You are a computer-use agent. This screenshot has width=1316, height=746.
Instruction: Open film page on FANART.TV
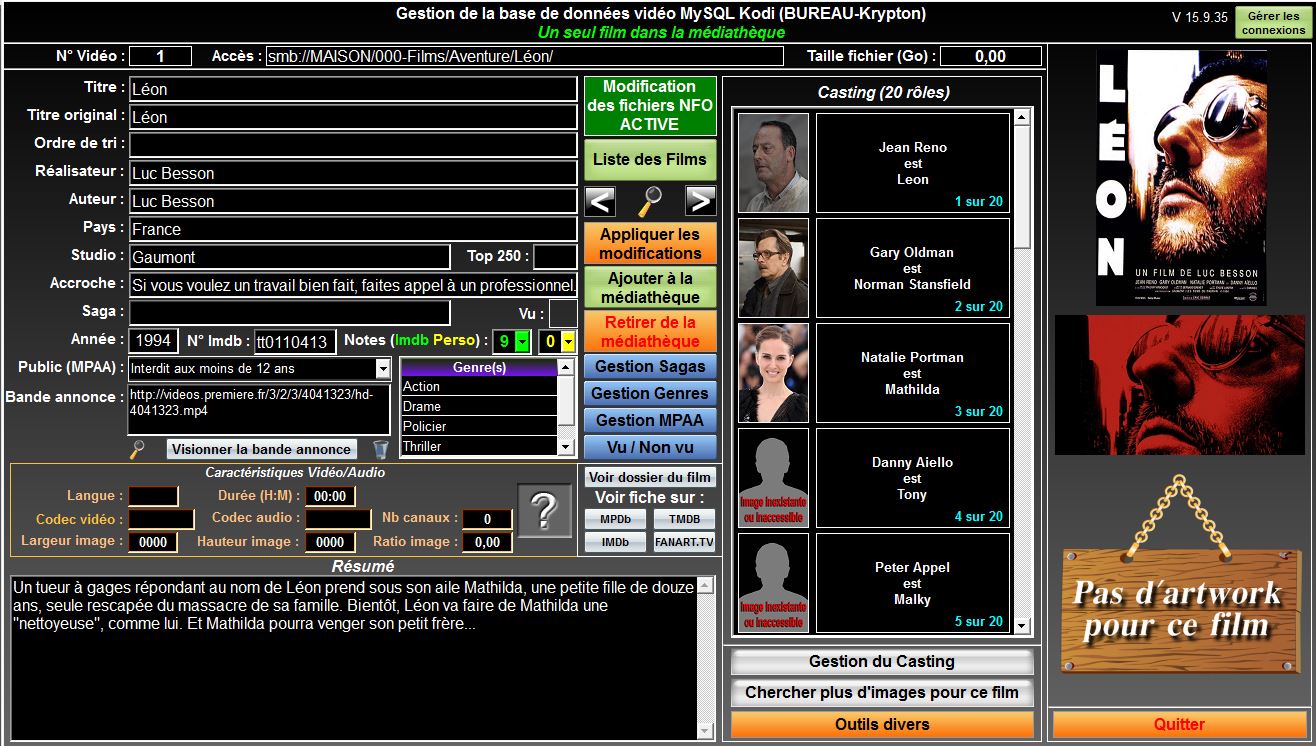click(685, 542)
